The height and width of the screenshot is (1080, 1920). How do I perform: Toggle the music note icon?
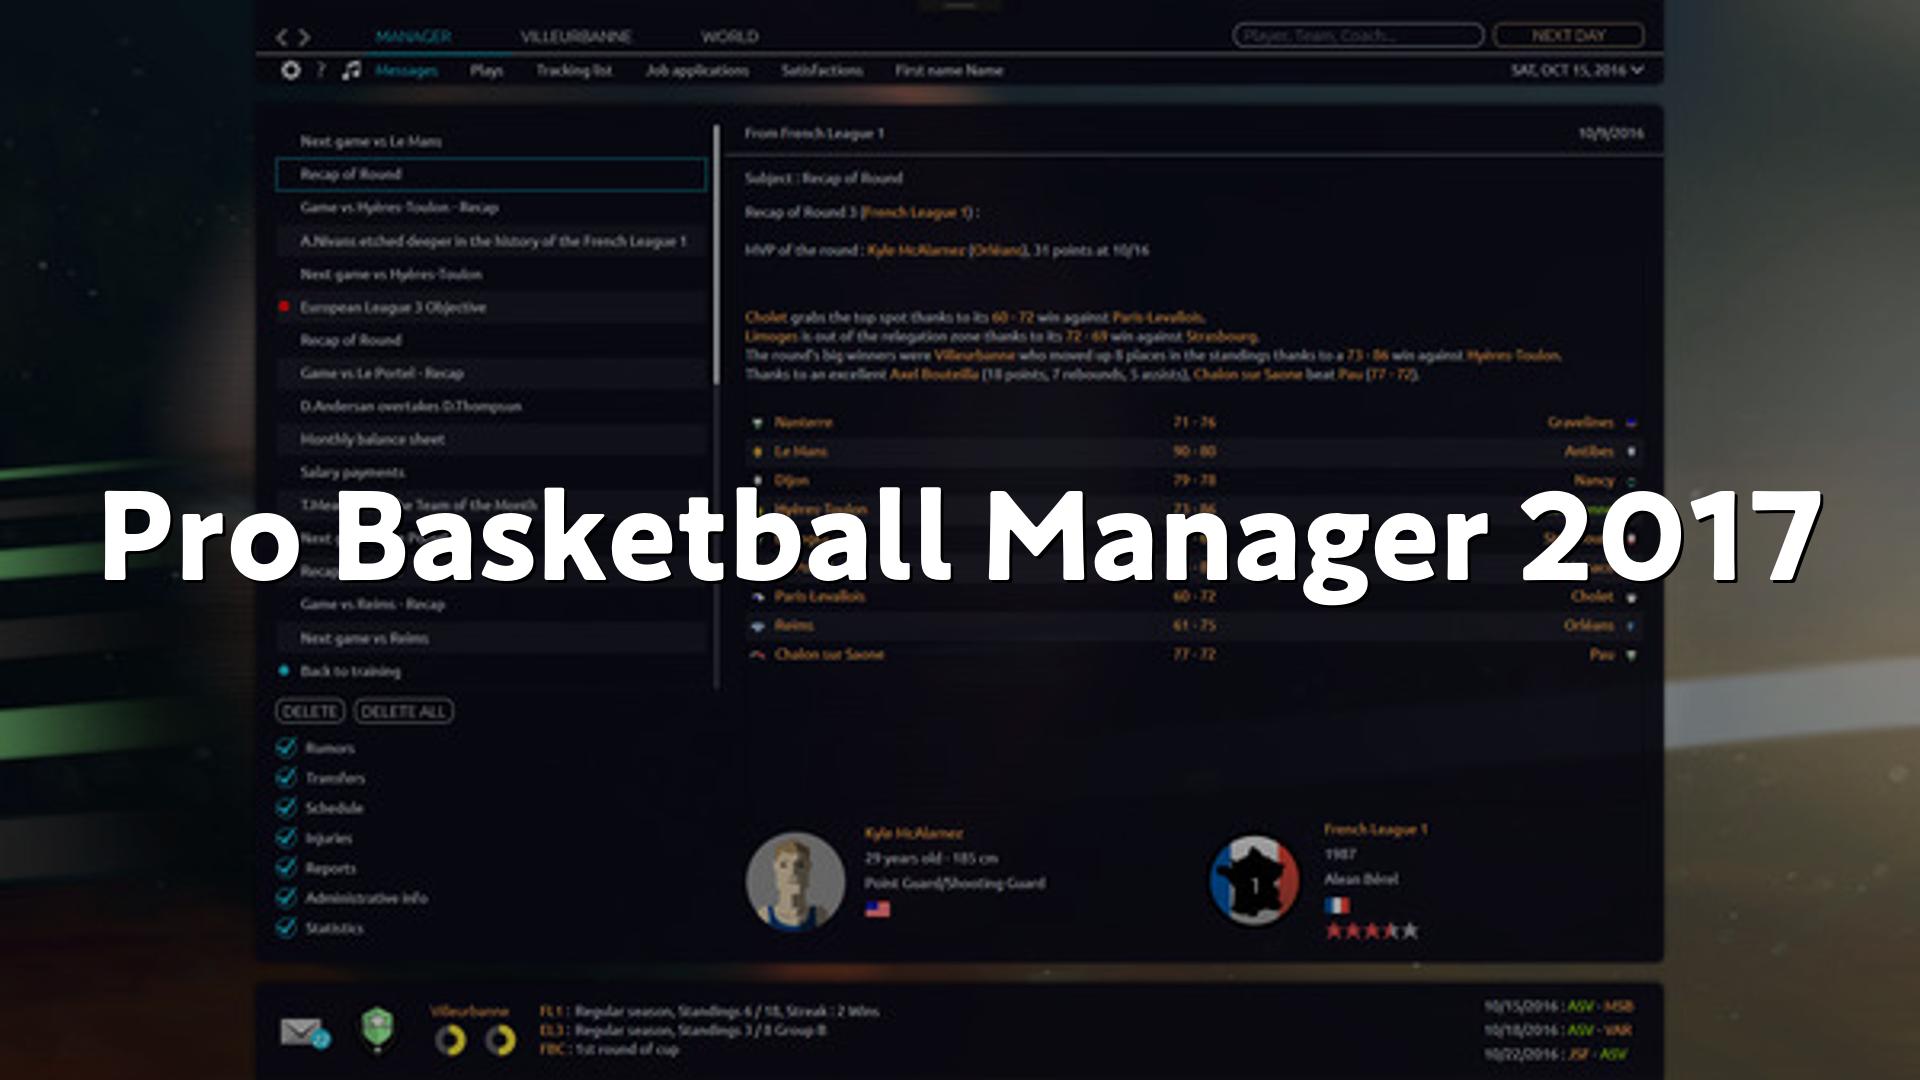tap(351, 70)
